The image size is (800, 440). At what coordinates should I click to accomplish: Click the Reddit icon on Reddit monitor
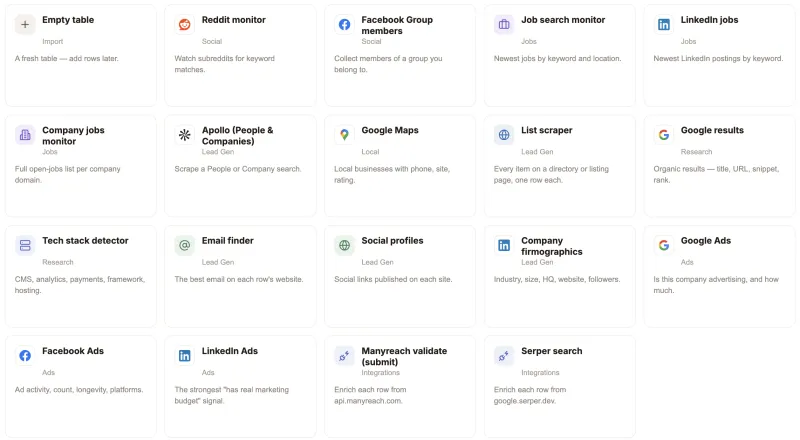[x=185, y=25]
